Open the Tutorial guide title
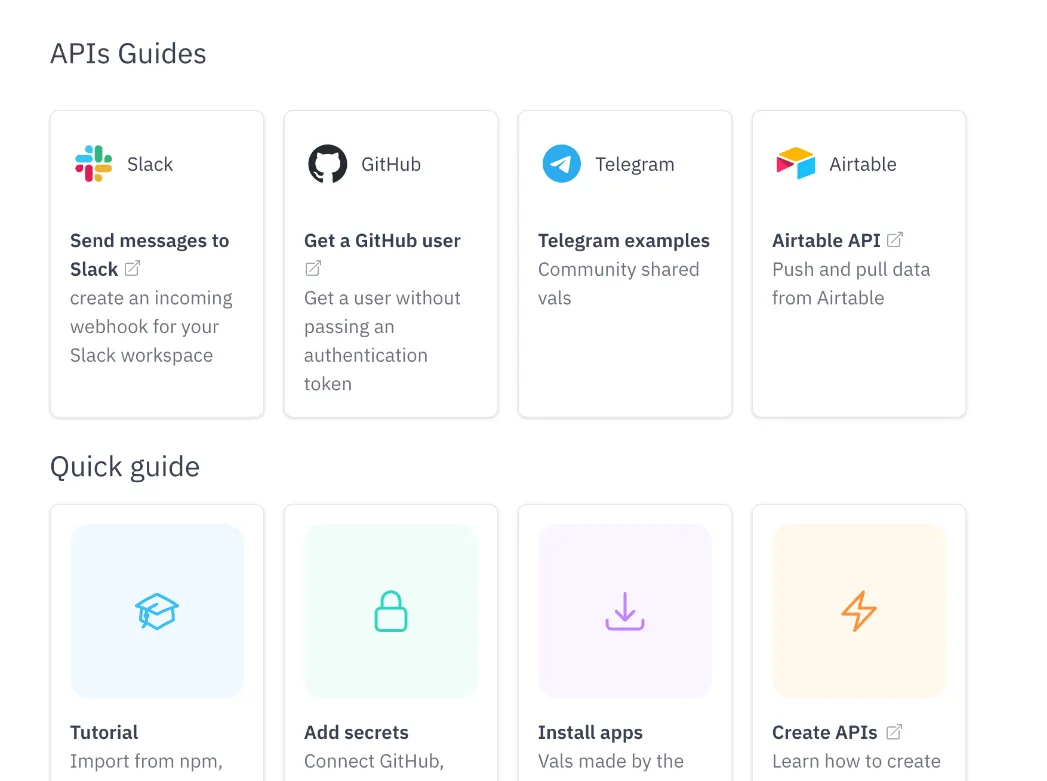The image size is (1047, 781). pos(104,733)
